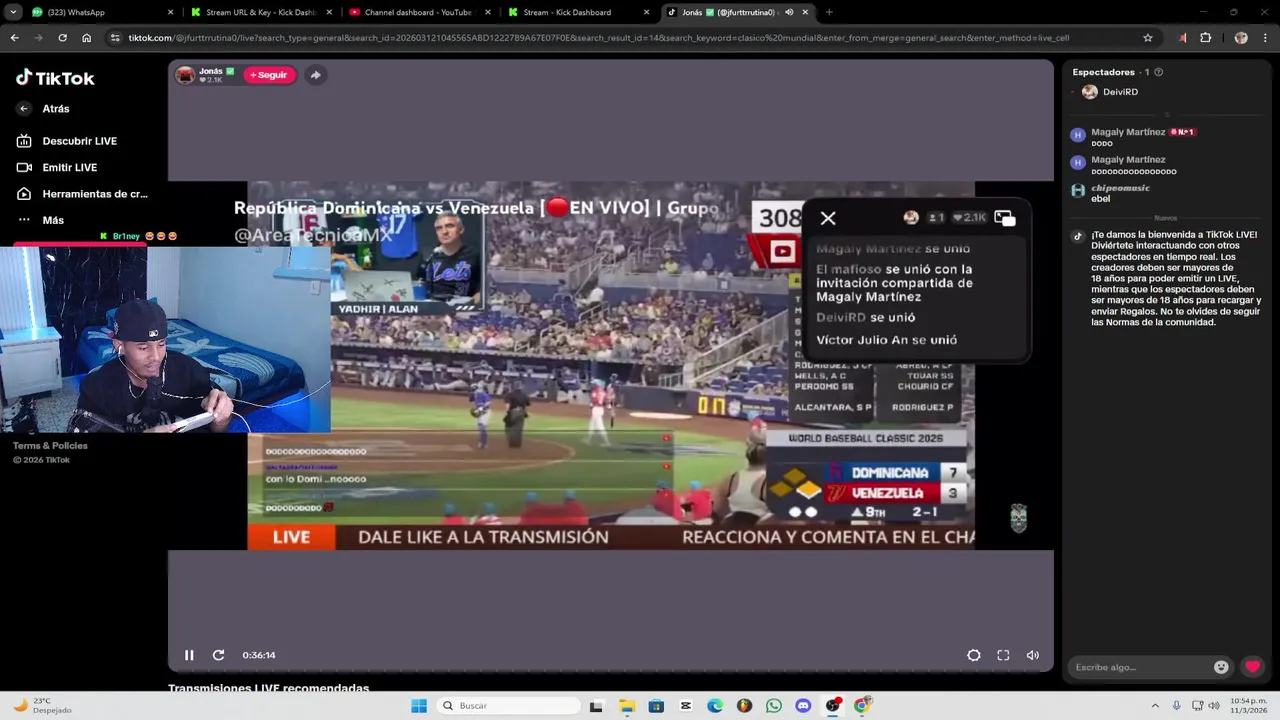
Task: Go back using the Atrás arrow
Action: pos(24,109)
